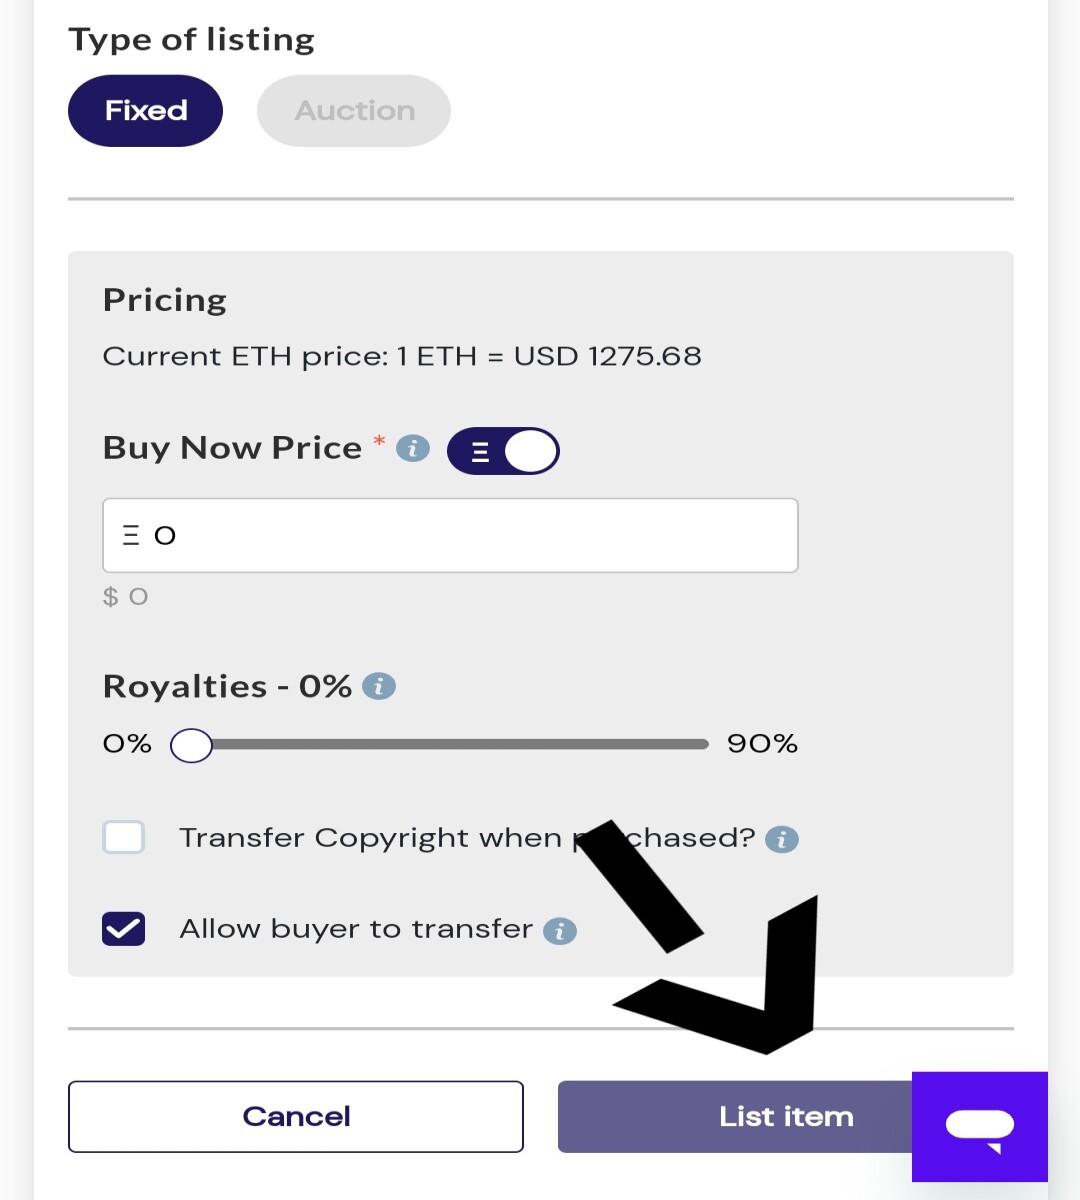This screenshot has height=1200, width=1080.
Task: Select the Fixed listing type
Action: coord(145,111)
